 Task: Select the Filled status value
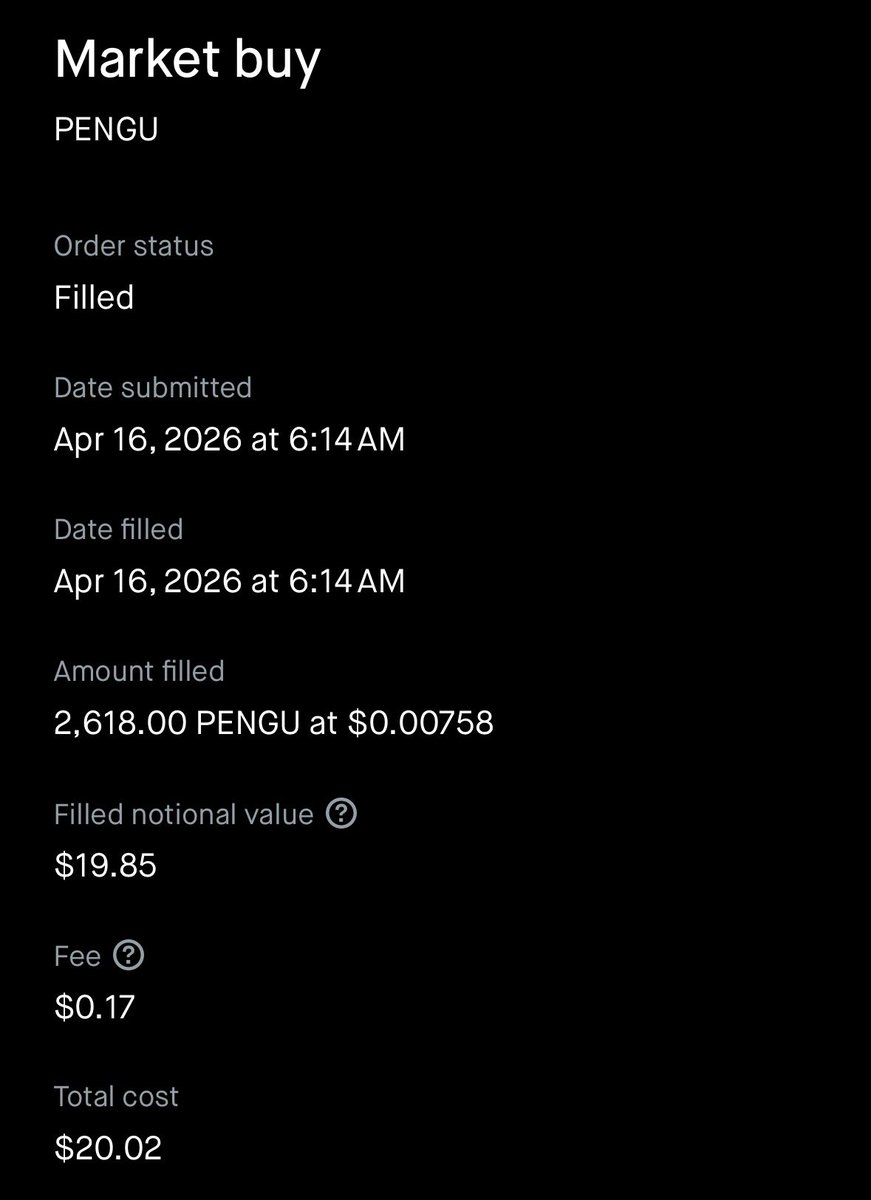tap(94, 297)
